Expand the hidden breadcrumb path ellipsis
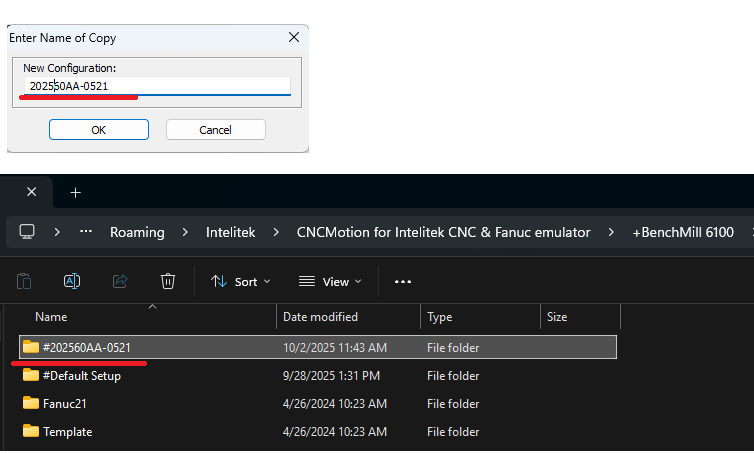This screenshot has height=453, width=754. coord(87,232)
